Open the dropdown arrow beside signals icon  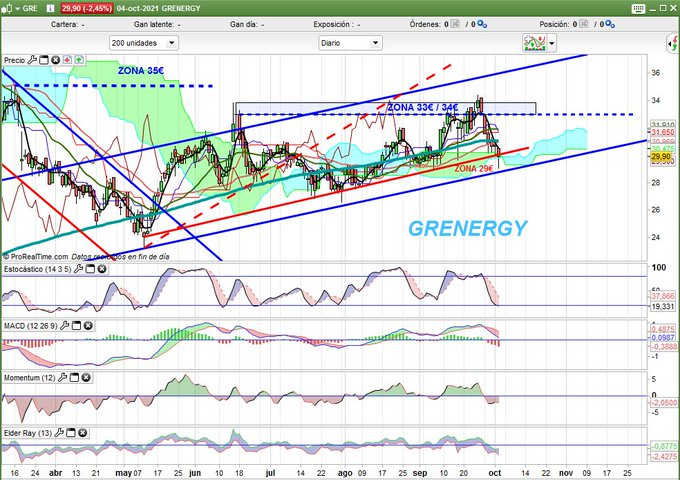coord(552,43)
